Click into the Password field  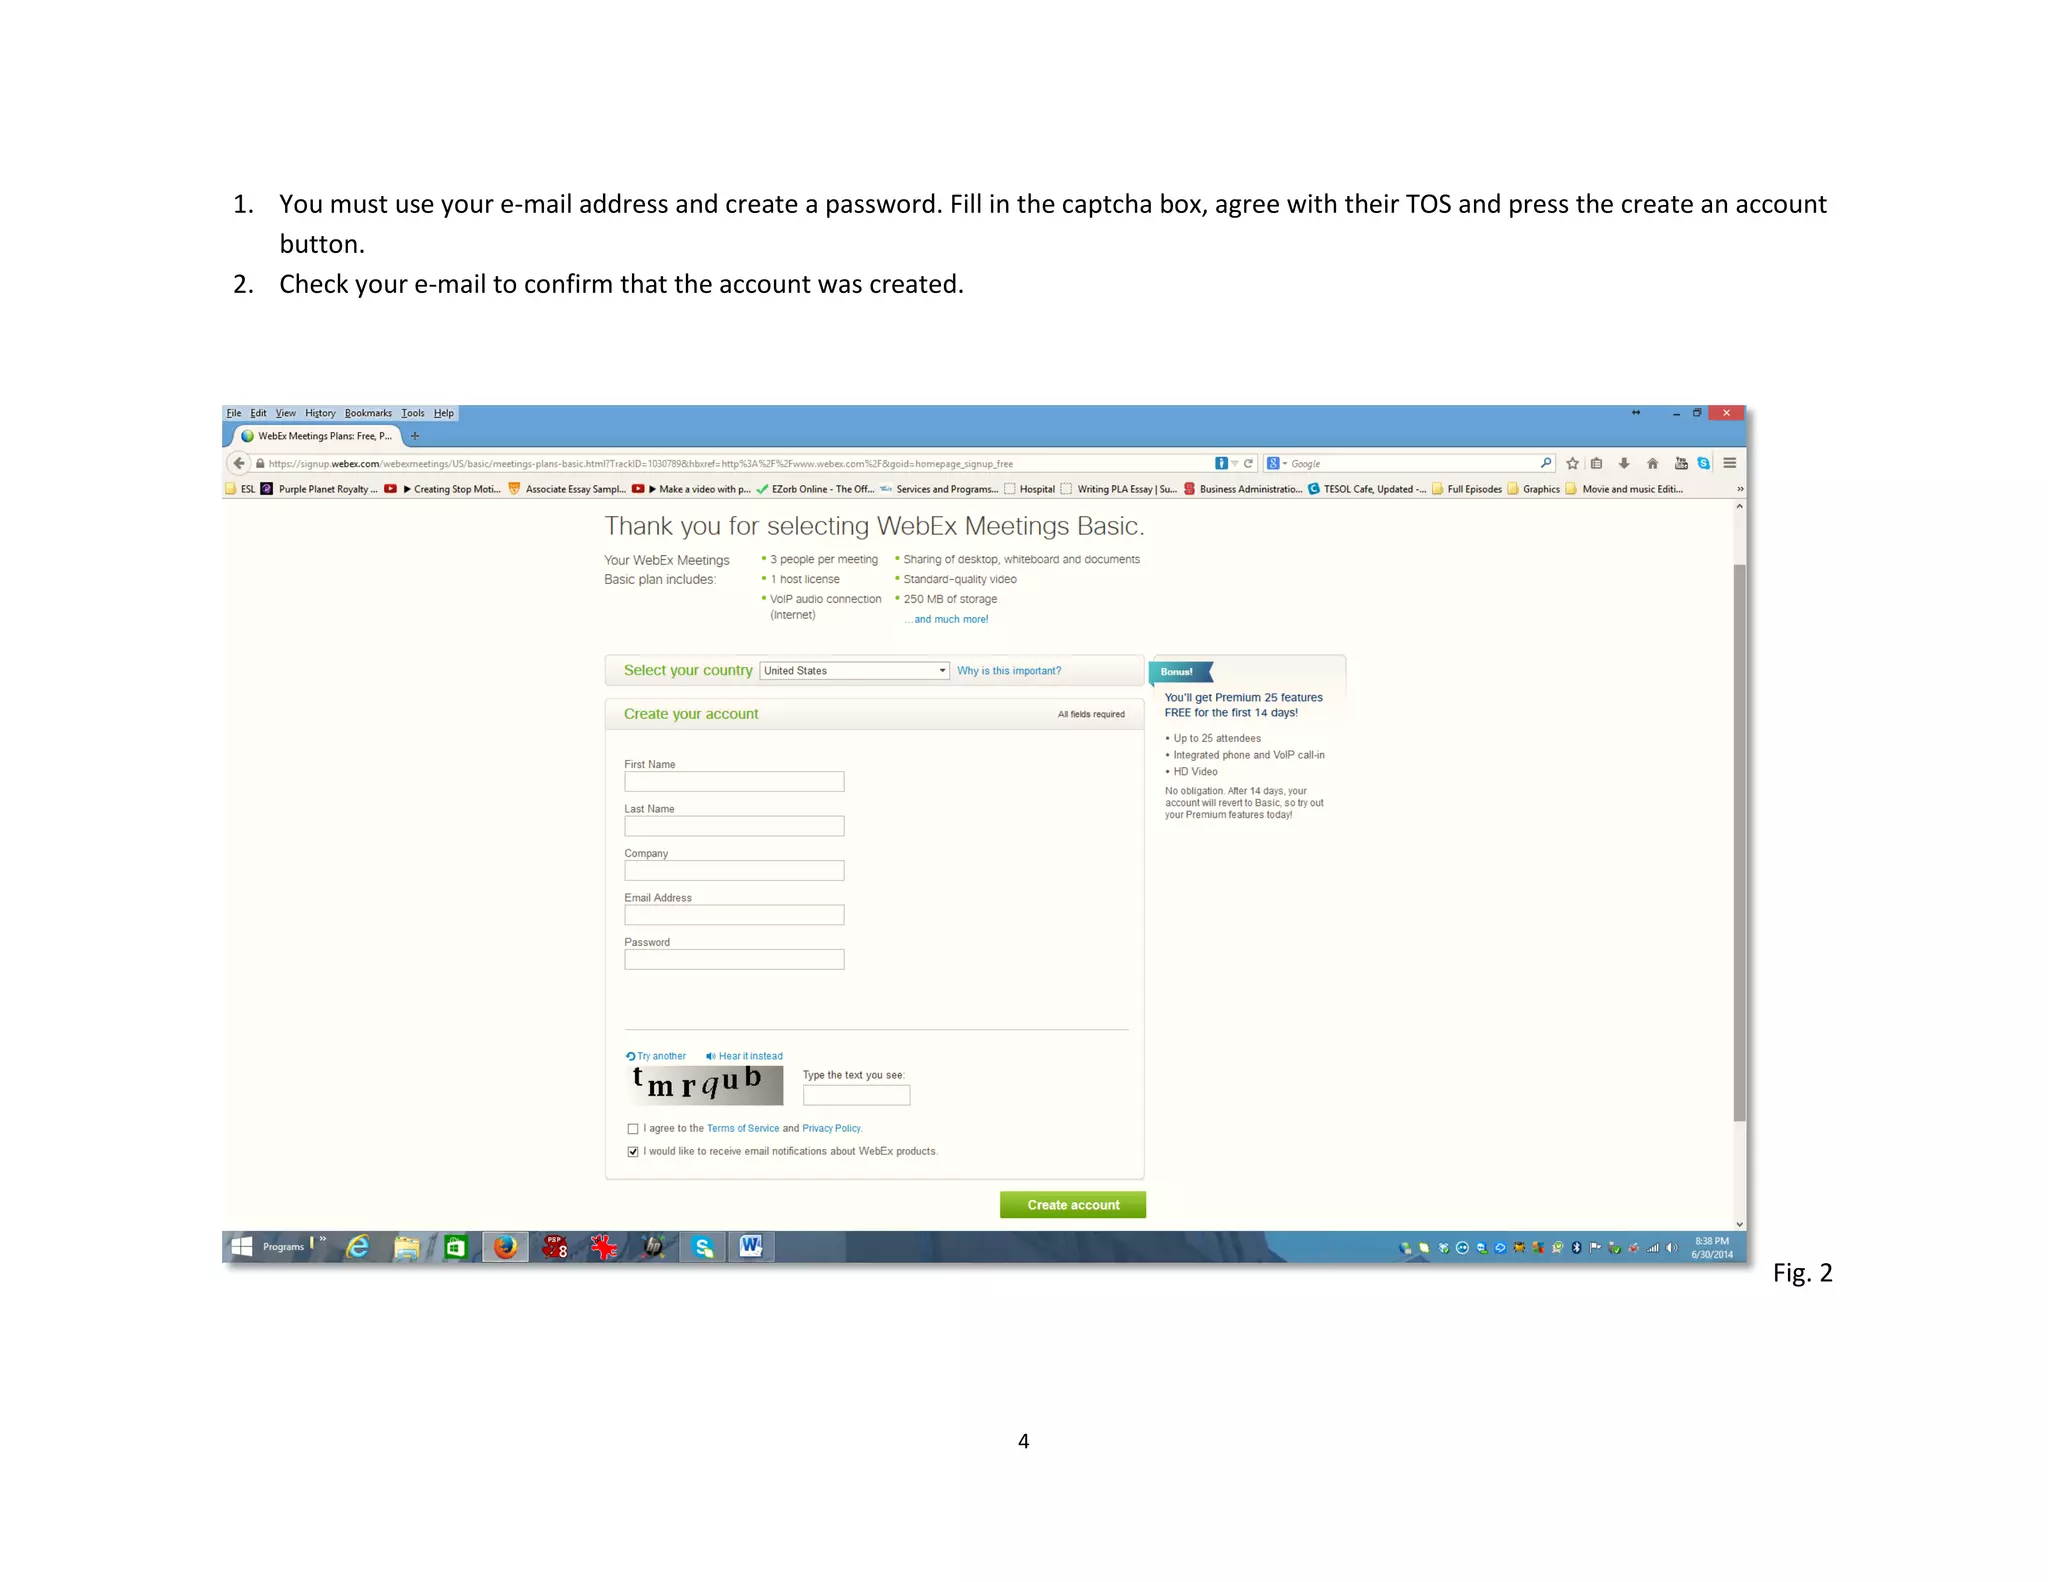734,960
